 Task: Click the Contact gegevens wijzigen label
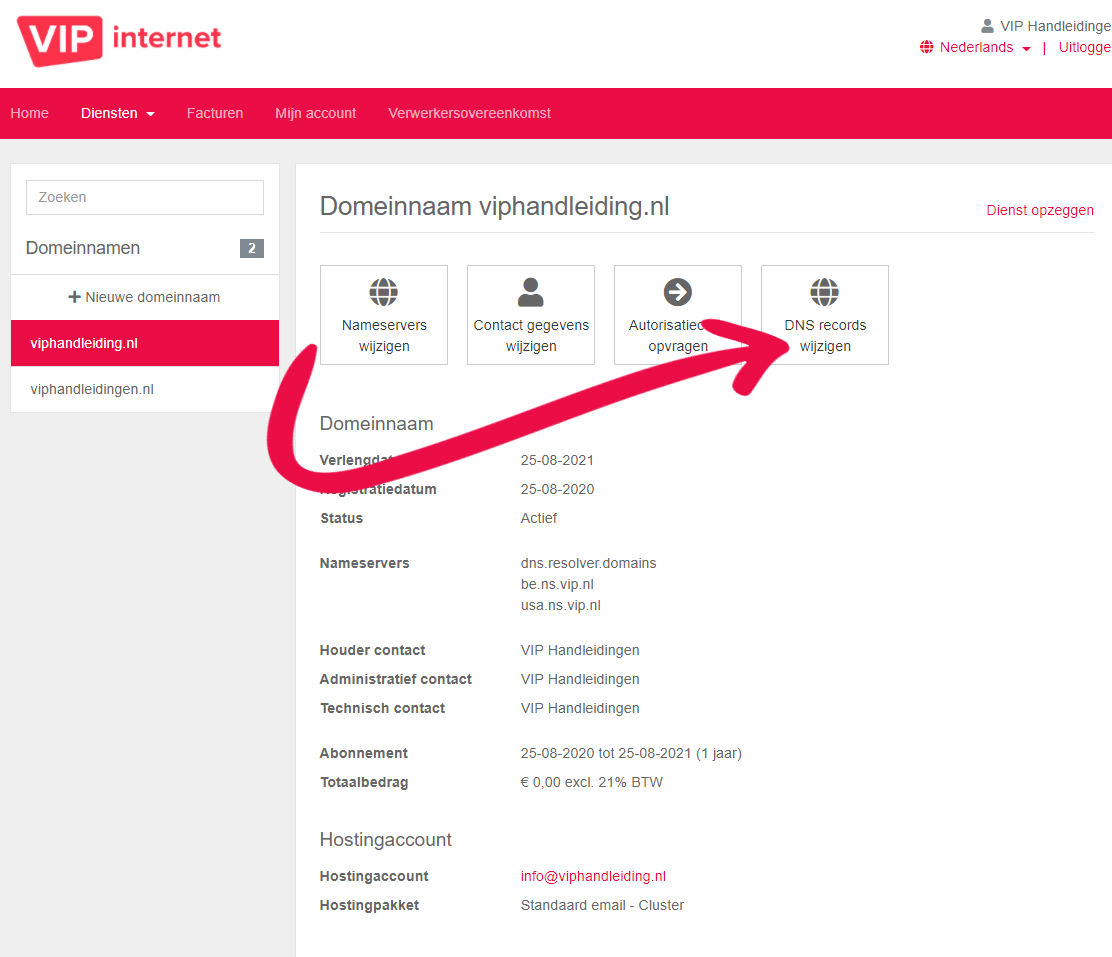point(531,336)
